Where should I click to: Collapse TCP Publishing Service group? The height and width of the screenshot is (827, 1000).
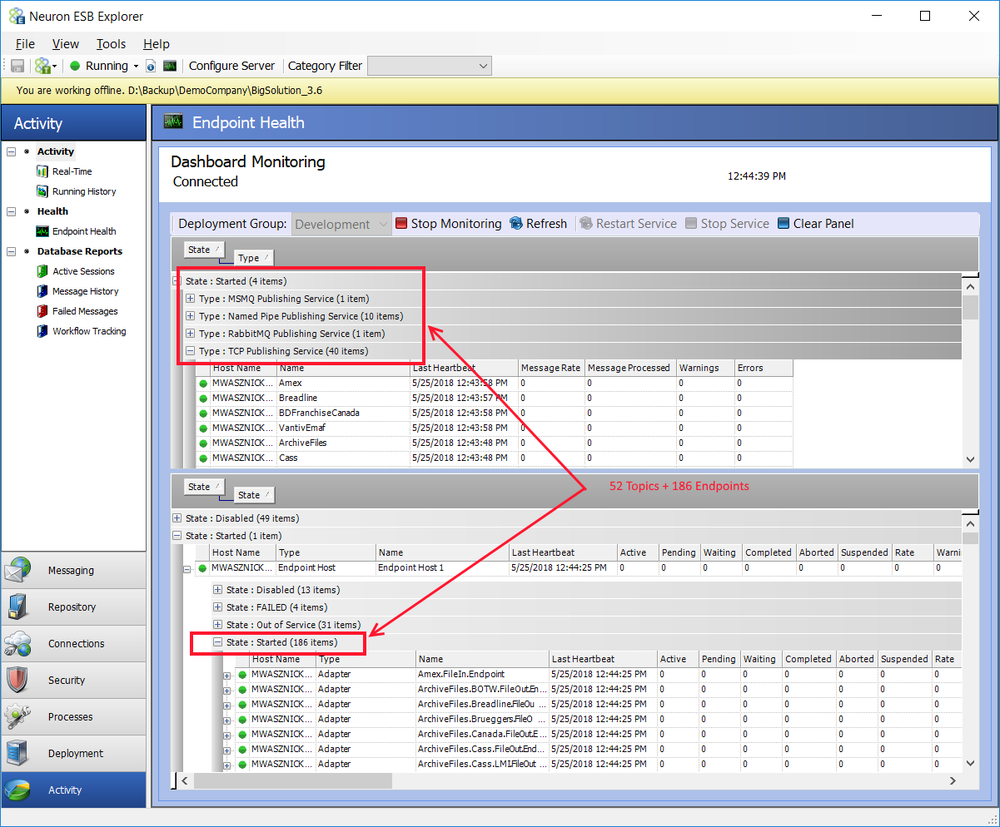click(x=190, y=351)
